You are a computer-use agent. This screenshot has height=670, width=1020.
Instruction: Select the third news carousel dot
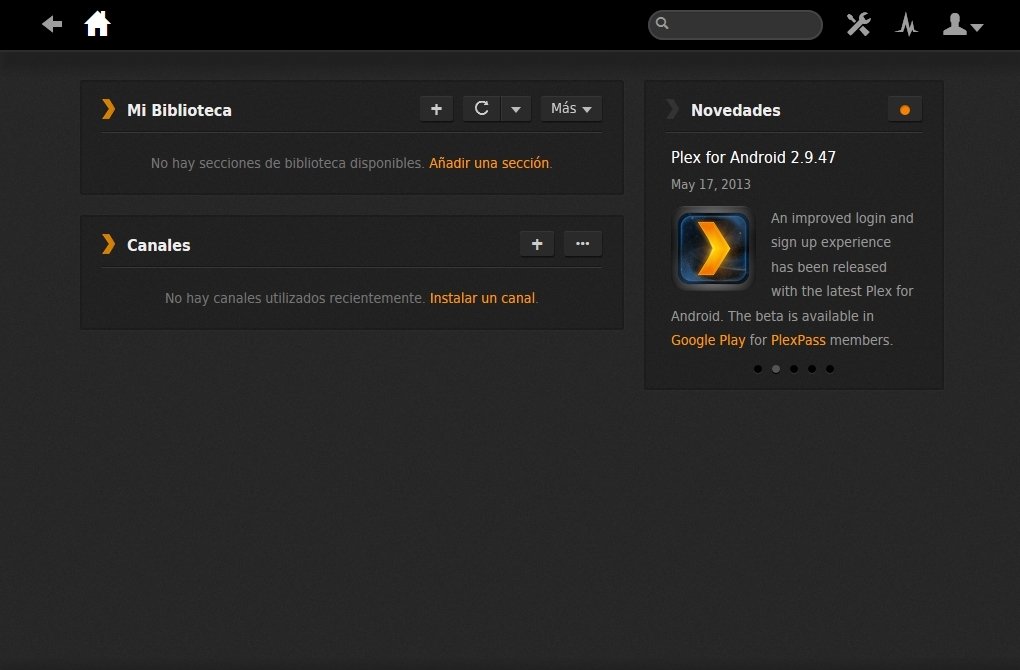tap(794, 369)
